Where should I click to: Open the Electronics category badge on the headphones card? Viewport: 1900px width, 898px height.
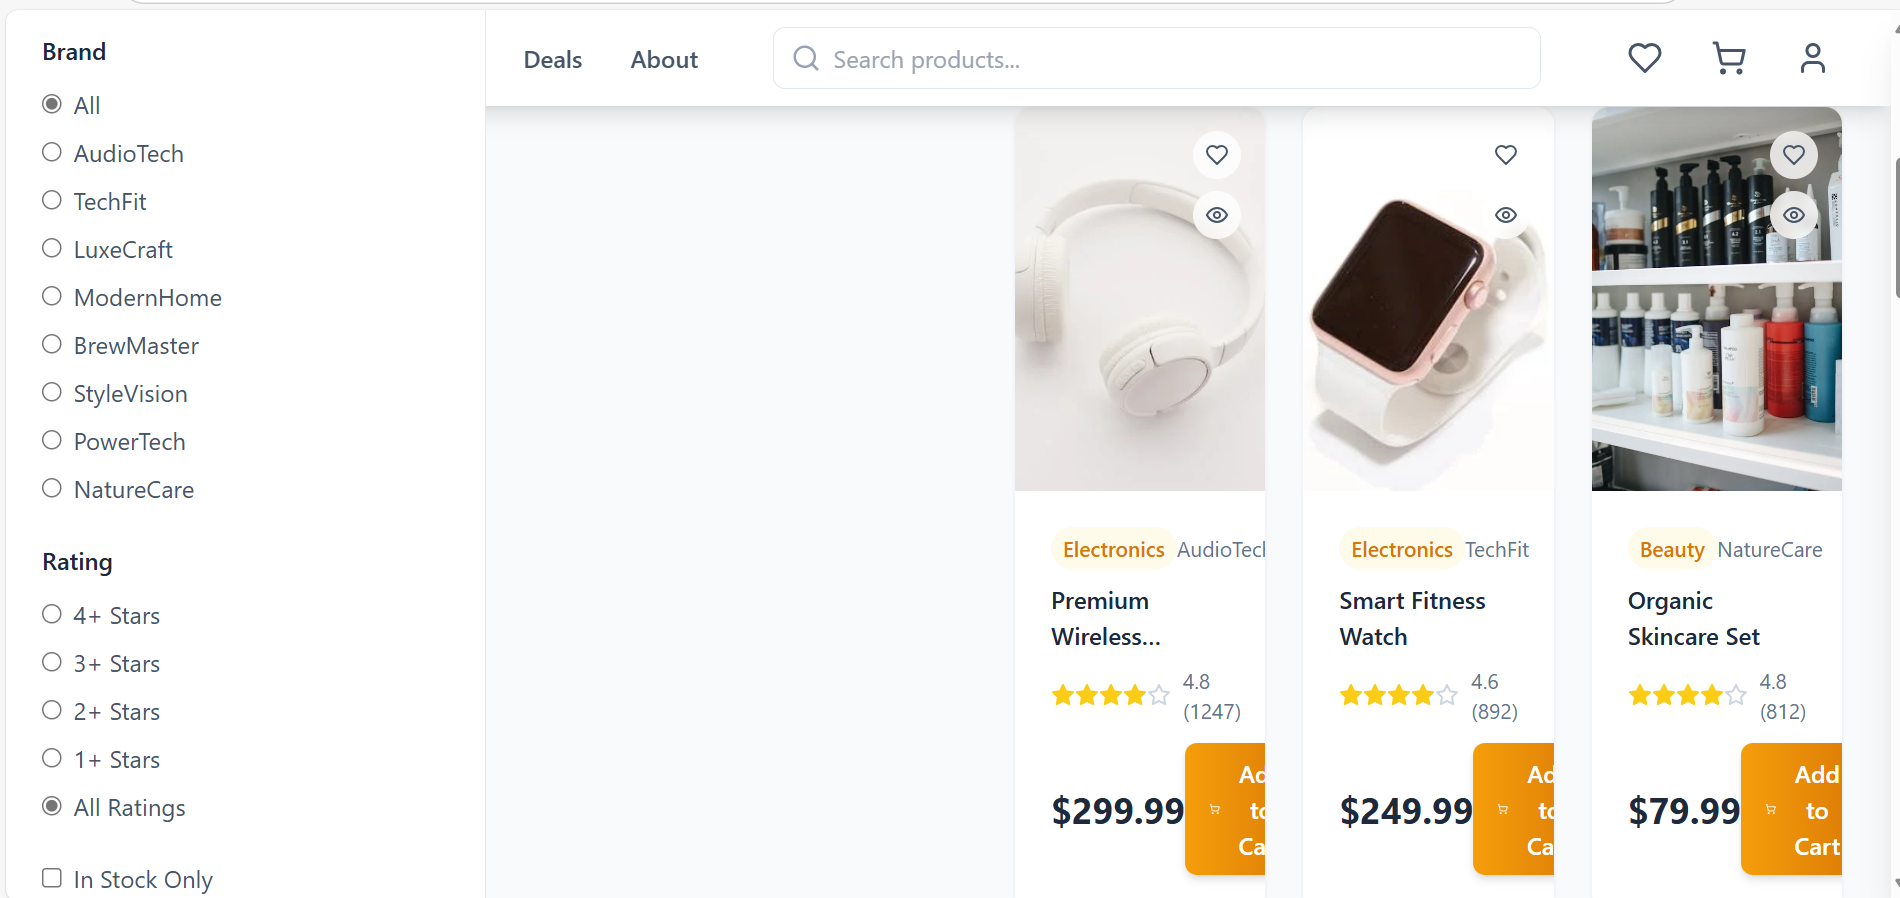click(x=1112, y=549)
